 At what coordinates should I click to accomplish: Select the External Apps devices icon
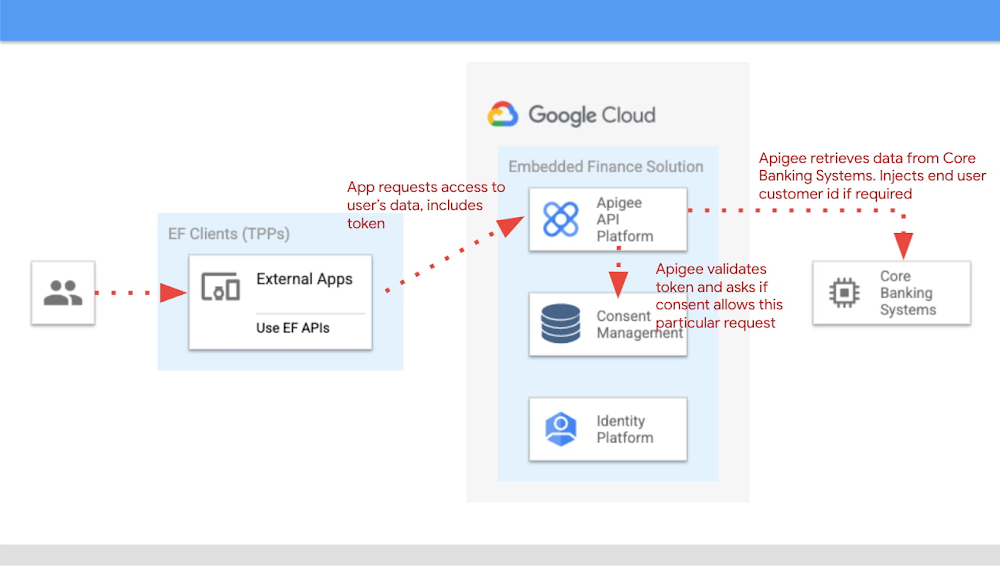tap(220, 287)
